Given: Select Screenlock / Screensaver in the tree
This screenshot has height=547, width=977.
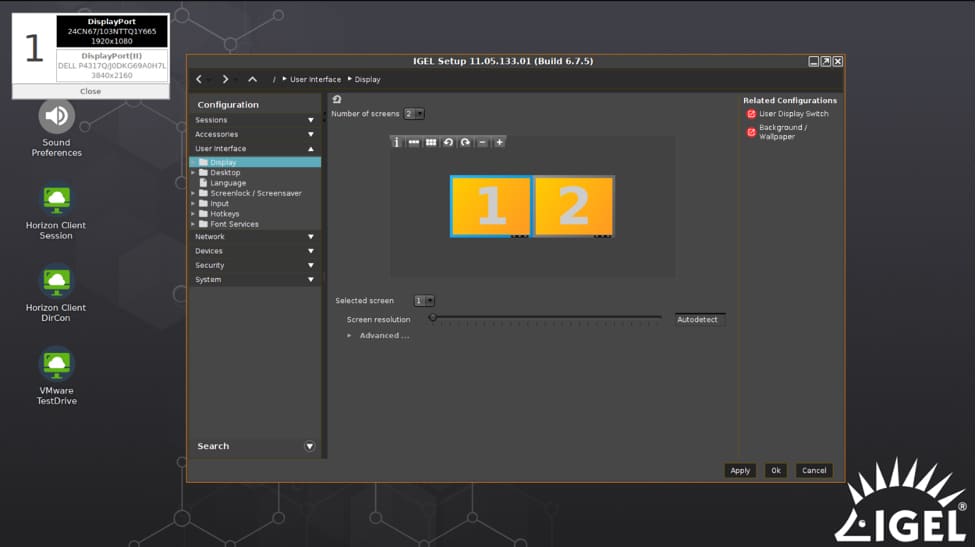Looking at the screenshot, I should (x=255, y=193).
